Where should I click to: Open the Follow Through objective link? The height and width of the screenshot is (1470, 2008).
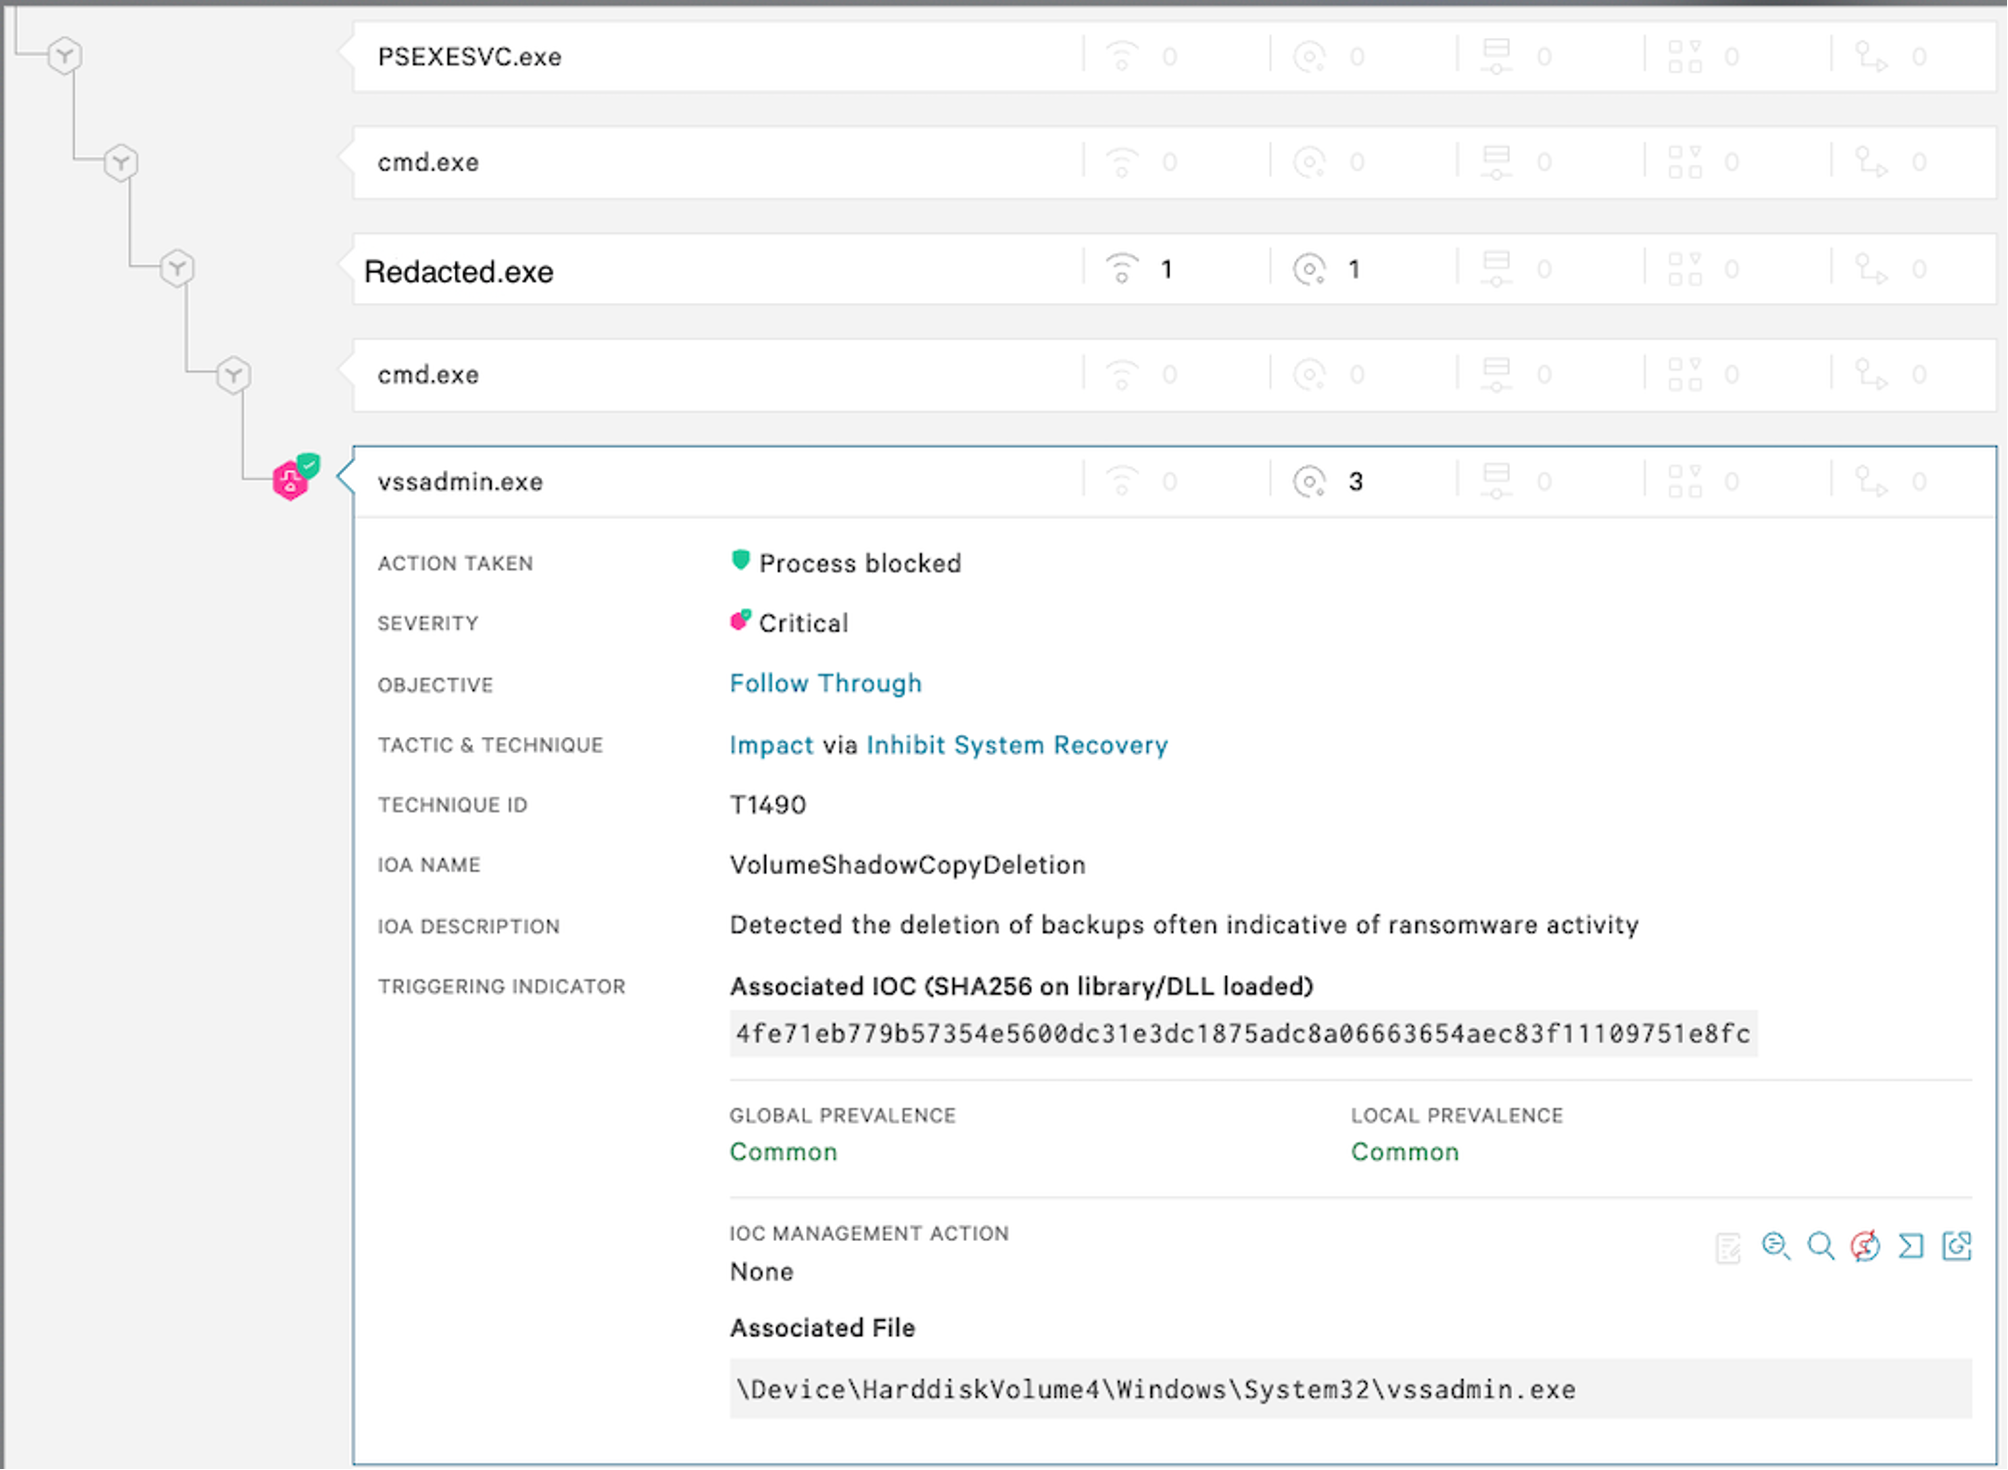(825, 684)
